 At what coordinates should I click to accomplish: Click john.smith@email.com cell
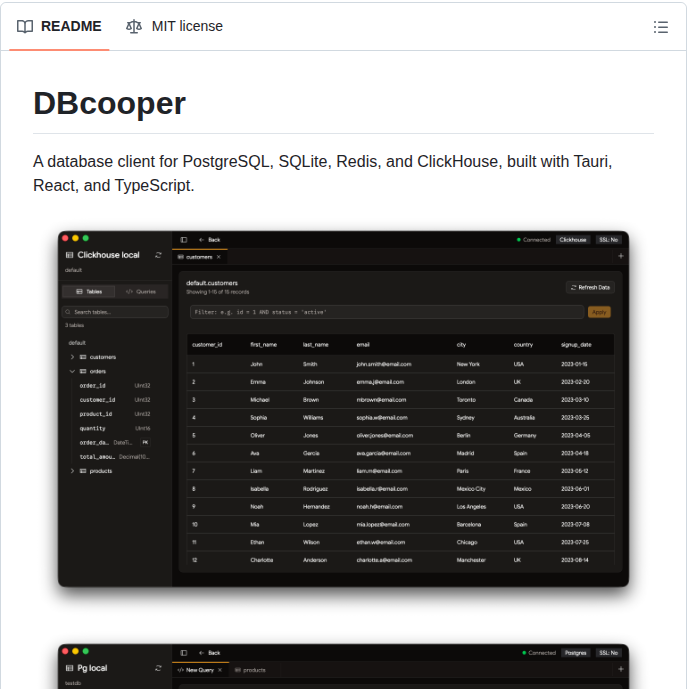(x=384, y=364)
